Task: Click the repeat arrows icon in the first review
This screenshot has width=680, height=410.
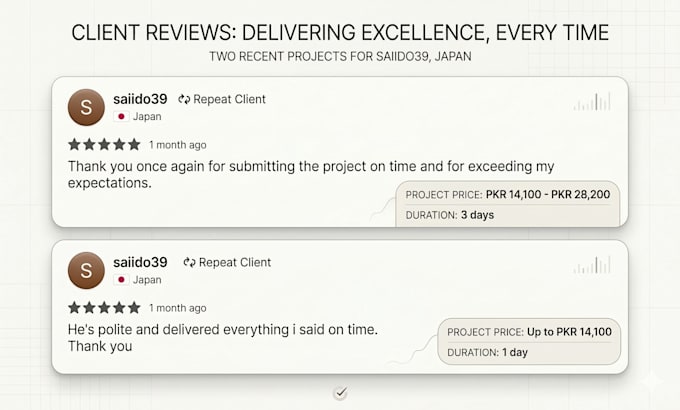Action: point(184,99)
